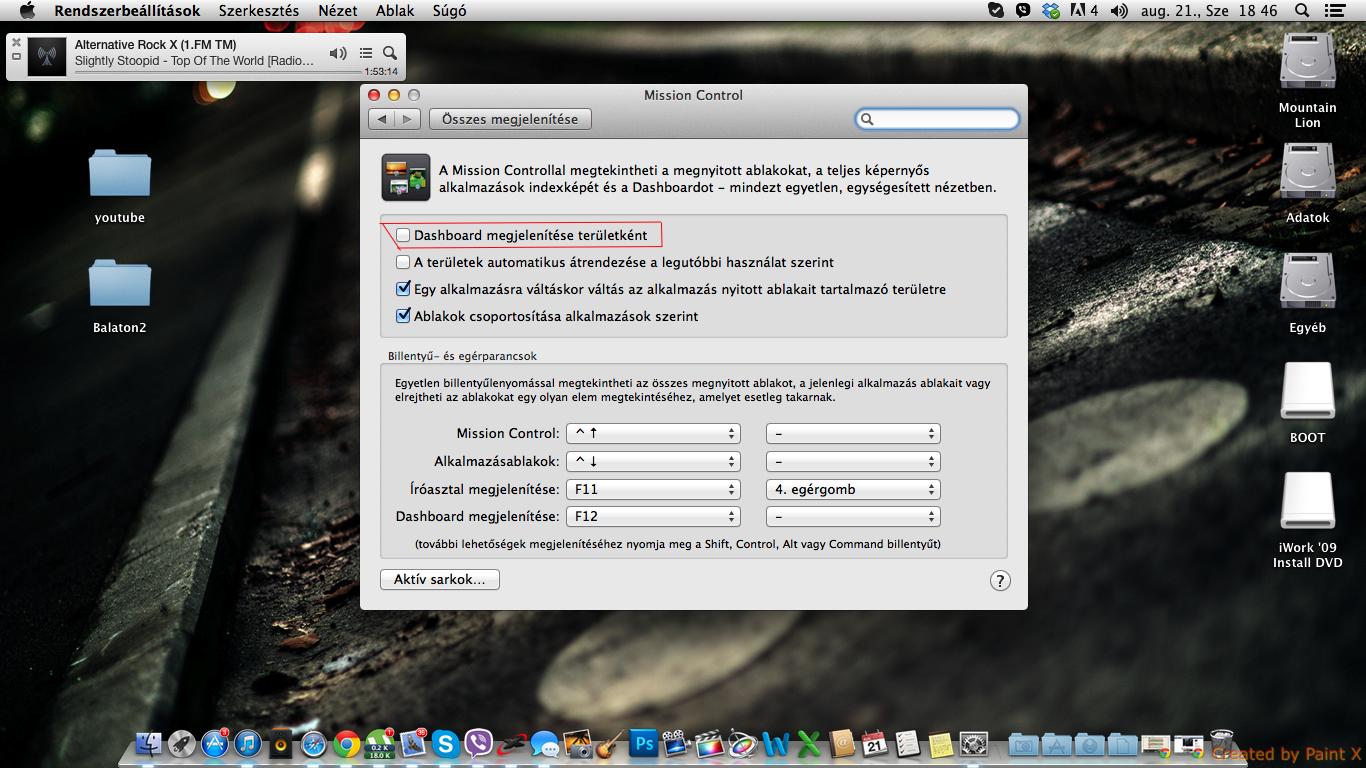Open the App Store in the Dock
This screenshot has height=768, width=1366.
(x=215, y=744)
